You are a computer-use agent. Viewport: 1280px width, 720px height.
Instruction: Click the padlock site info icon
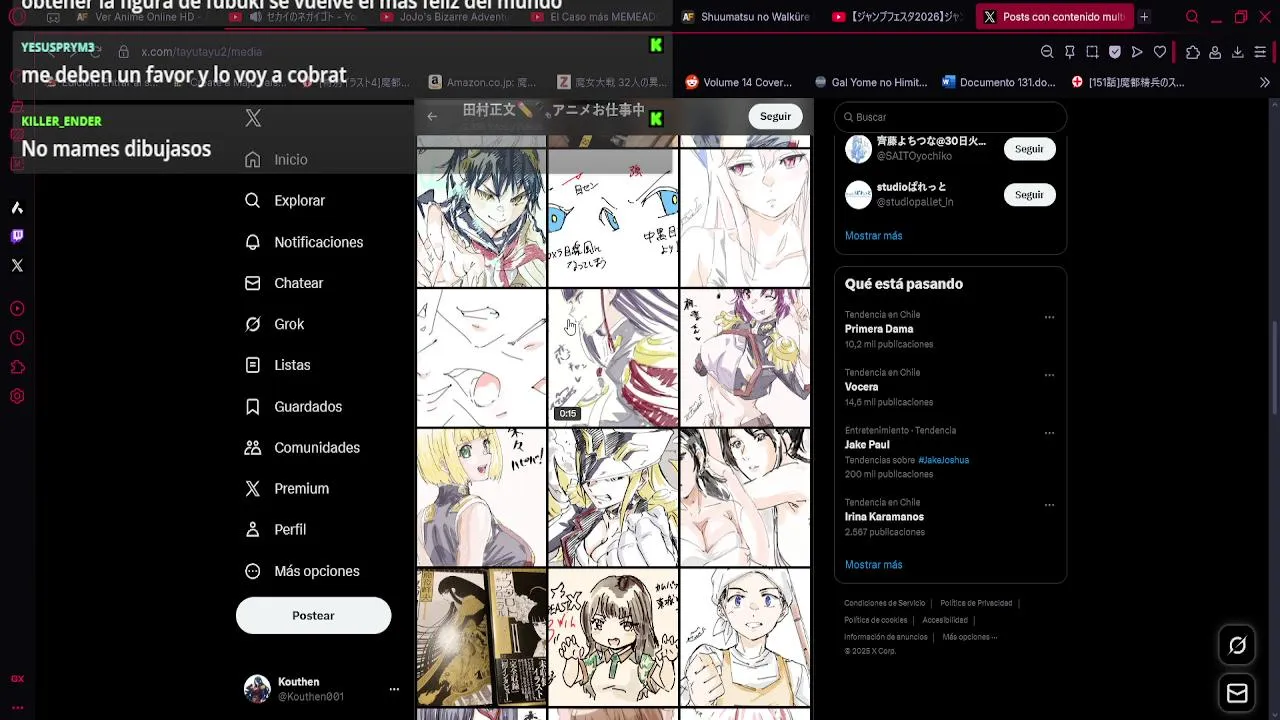(124, 52)
